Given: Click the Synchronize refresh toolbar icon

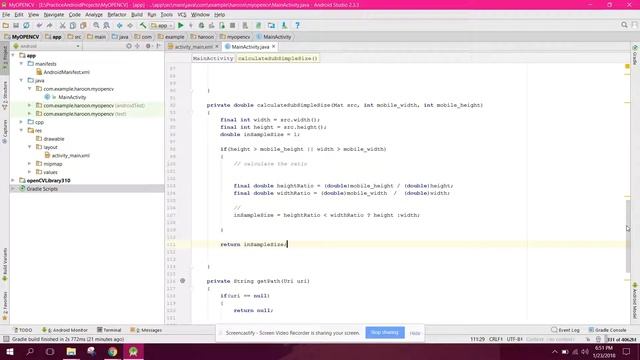Looking at the screenshot, I should click(26, 25).
